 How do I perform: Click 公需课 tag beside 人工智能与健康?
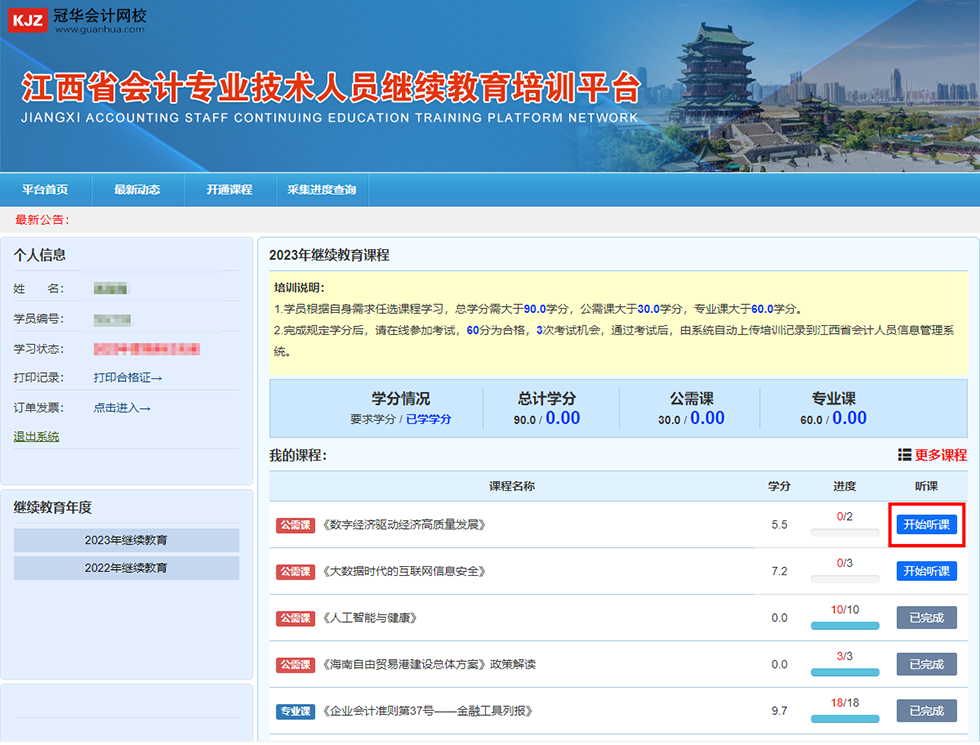[x=295, y=618]
